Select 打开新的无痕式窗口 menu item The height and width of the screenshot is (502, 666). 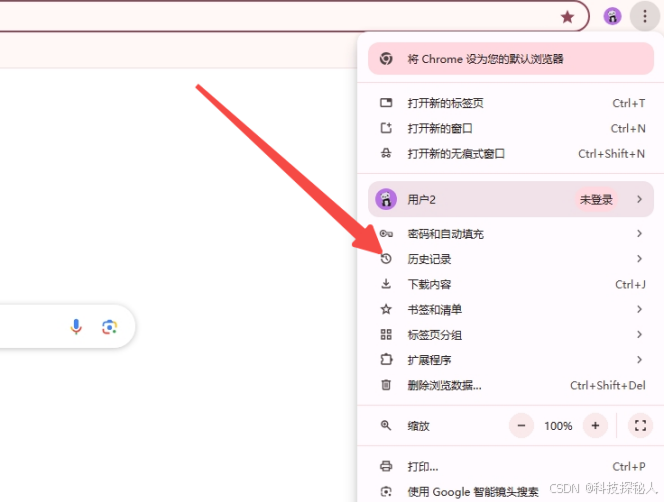click(x=511, y=153)
